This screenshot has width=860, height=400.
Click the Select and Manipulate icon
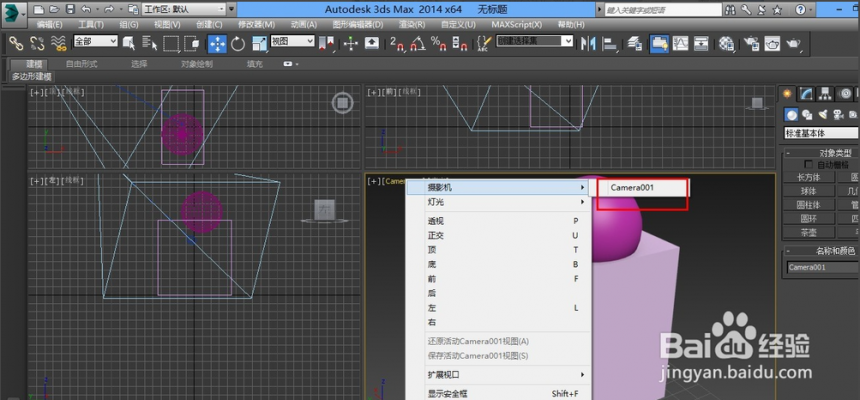351,43
